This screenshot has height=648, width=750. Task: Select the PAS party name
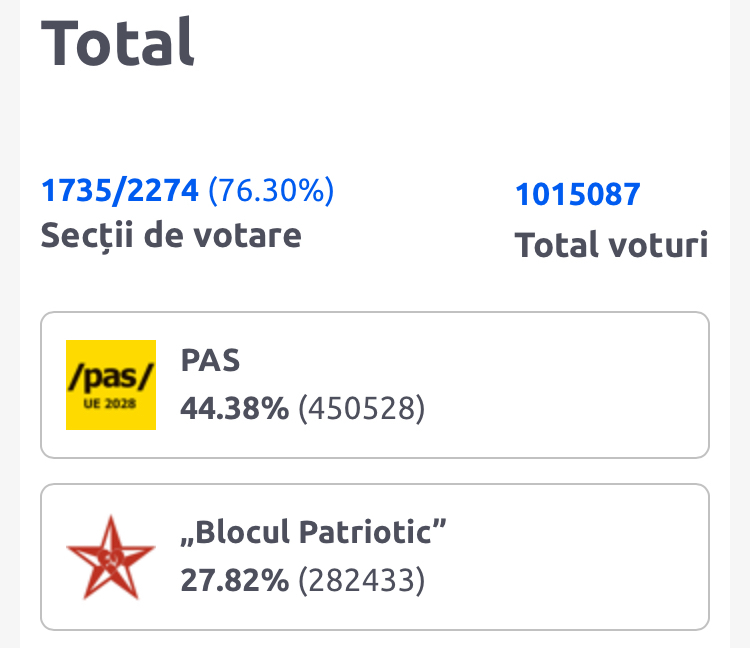point(210,360)
